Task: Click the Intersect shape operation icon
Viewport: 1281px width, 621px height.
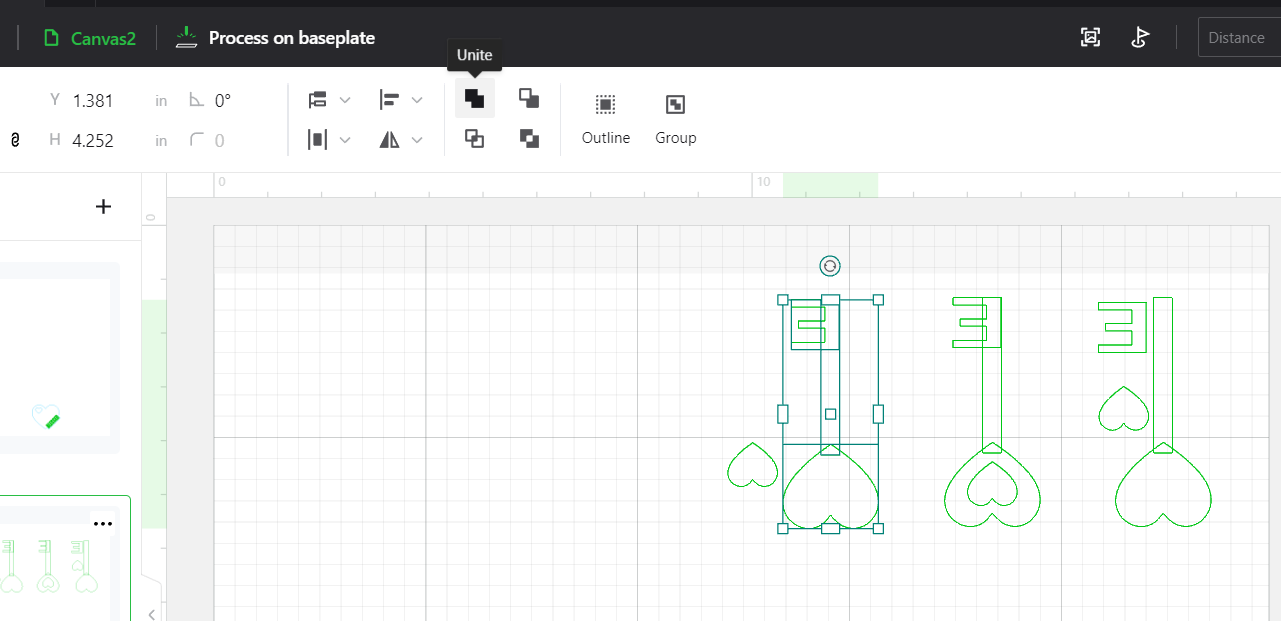Action: (x=473, y=139)
